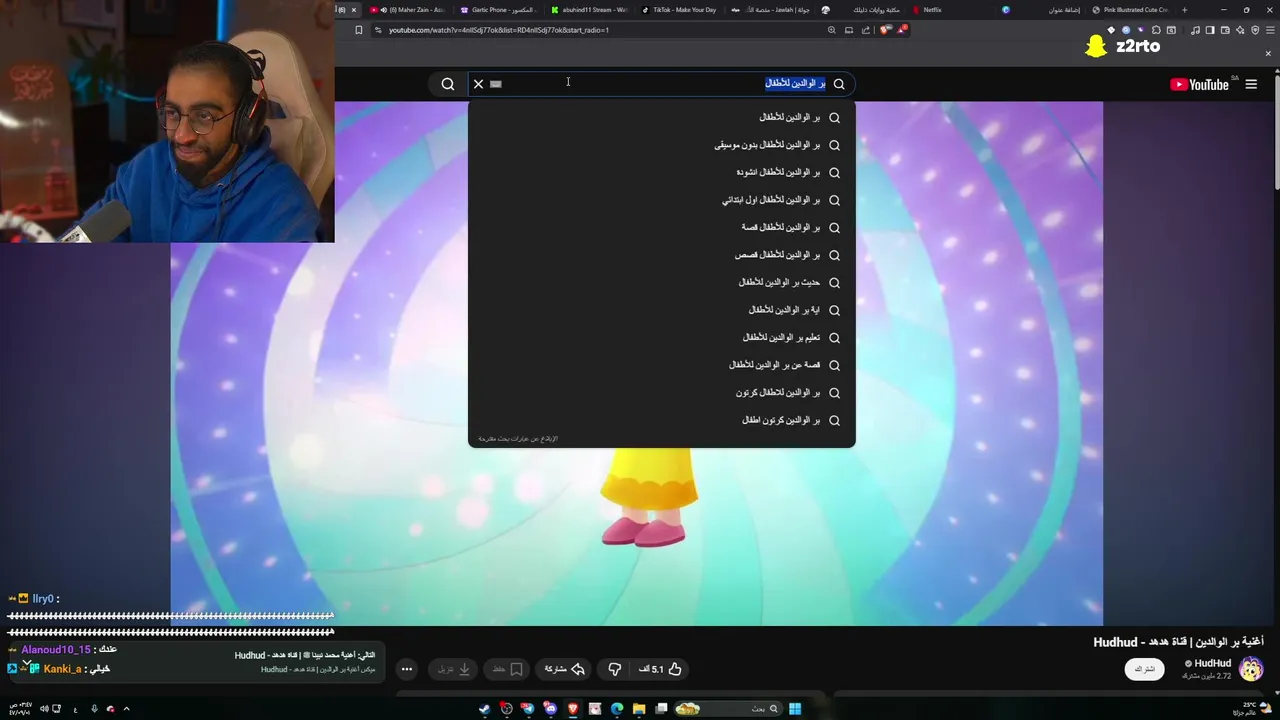Open Brave browser from the taskbar
Screen dimensions: 1280x720
coord(573,709)
